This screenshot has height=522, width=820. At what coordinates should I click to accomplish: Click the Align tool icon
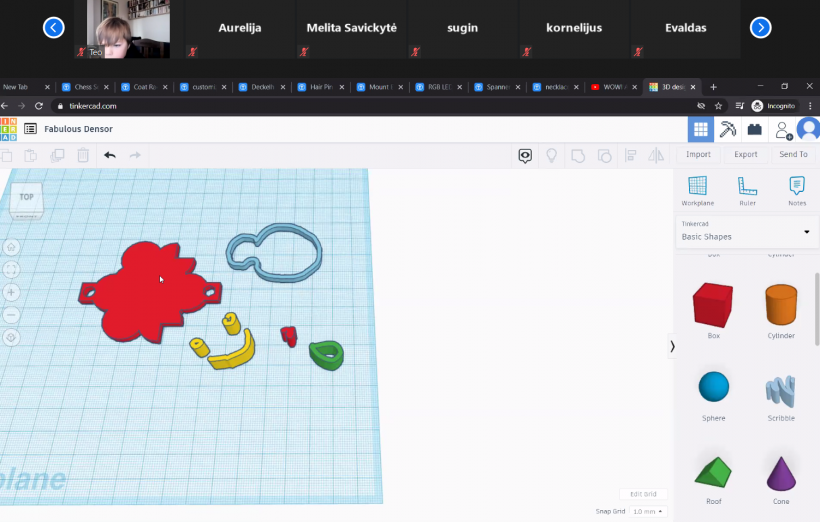631,155
